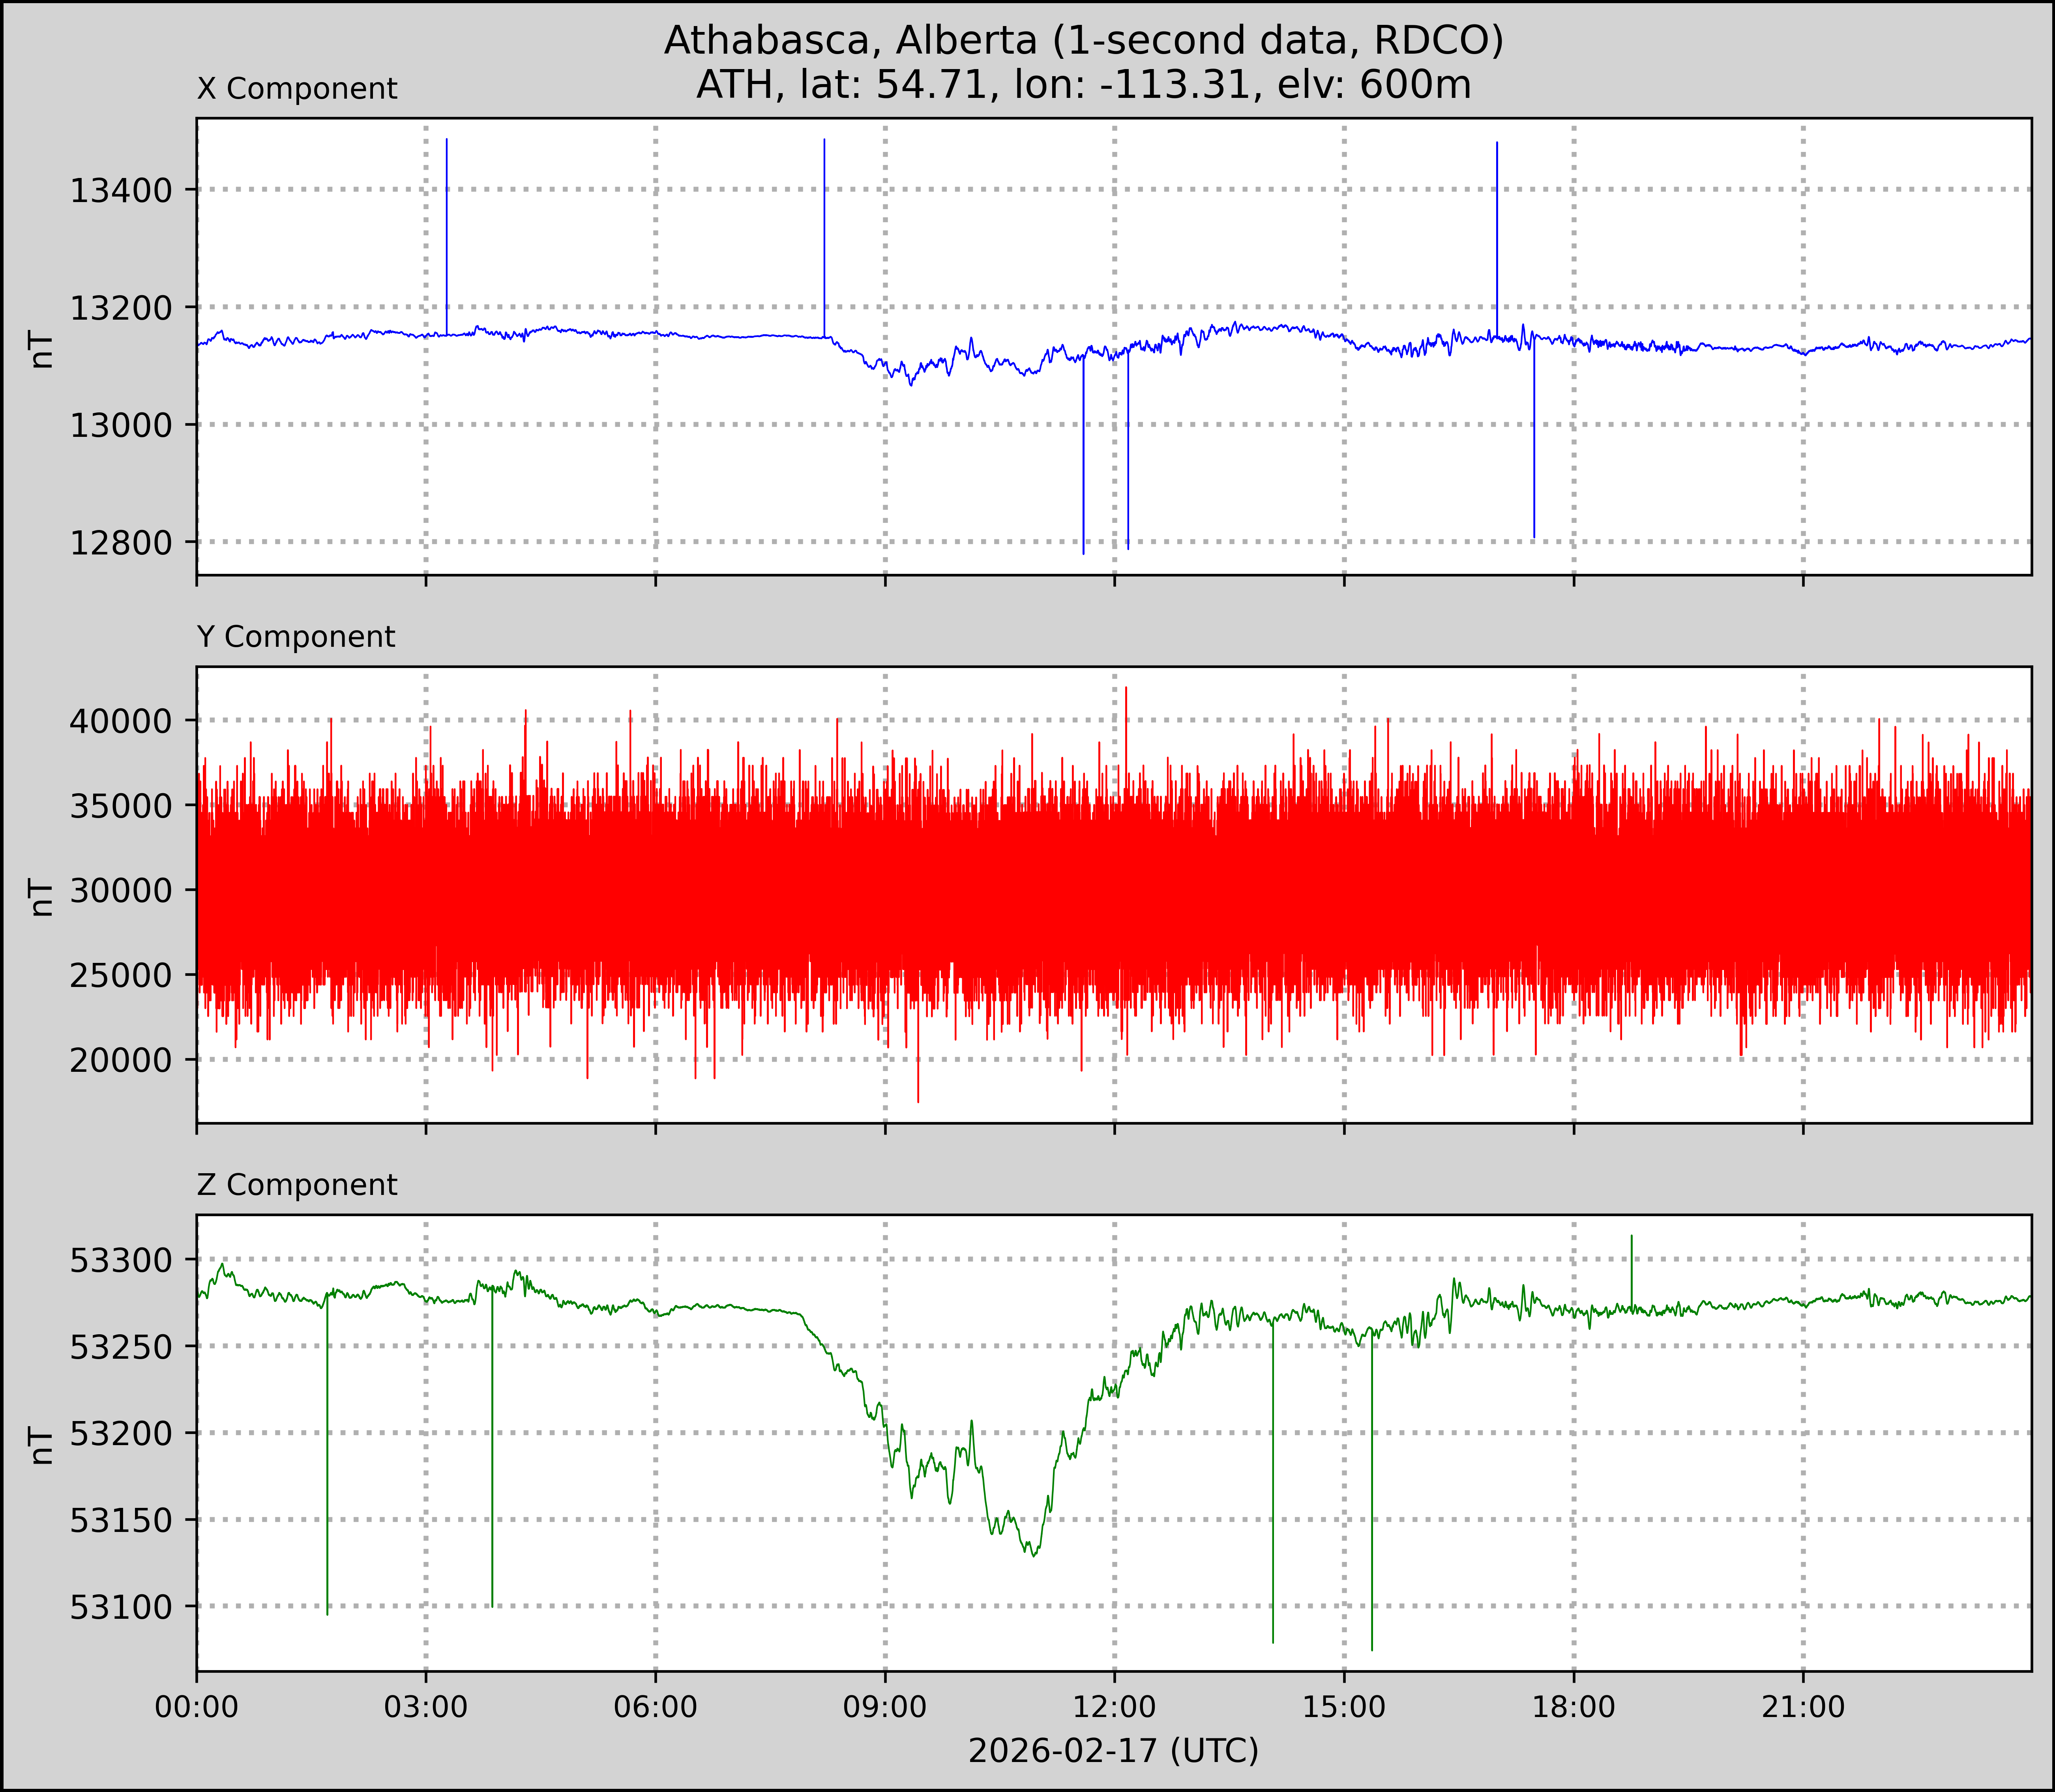Click the 12:00 time axis label
This screenshot has height=1792, width=2055.
coord(1115,1707)
